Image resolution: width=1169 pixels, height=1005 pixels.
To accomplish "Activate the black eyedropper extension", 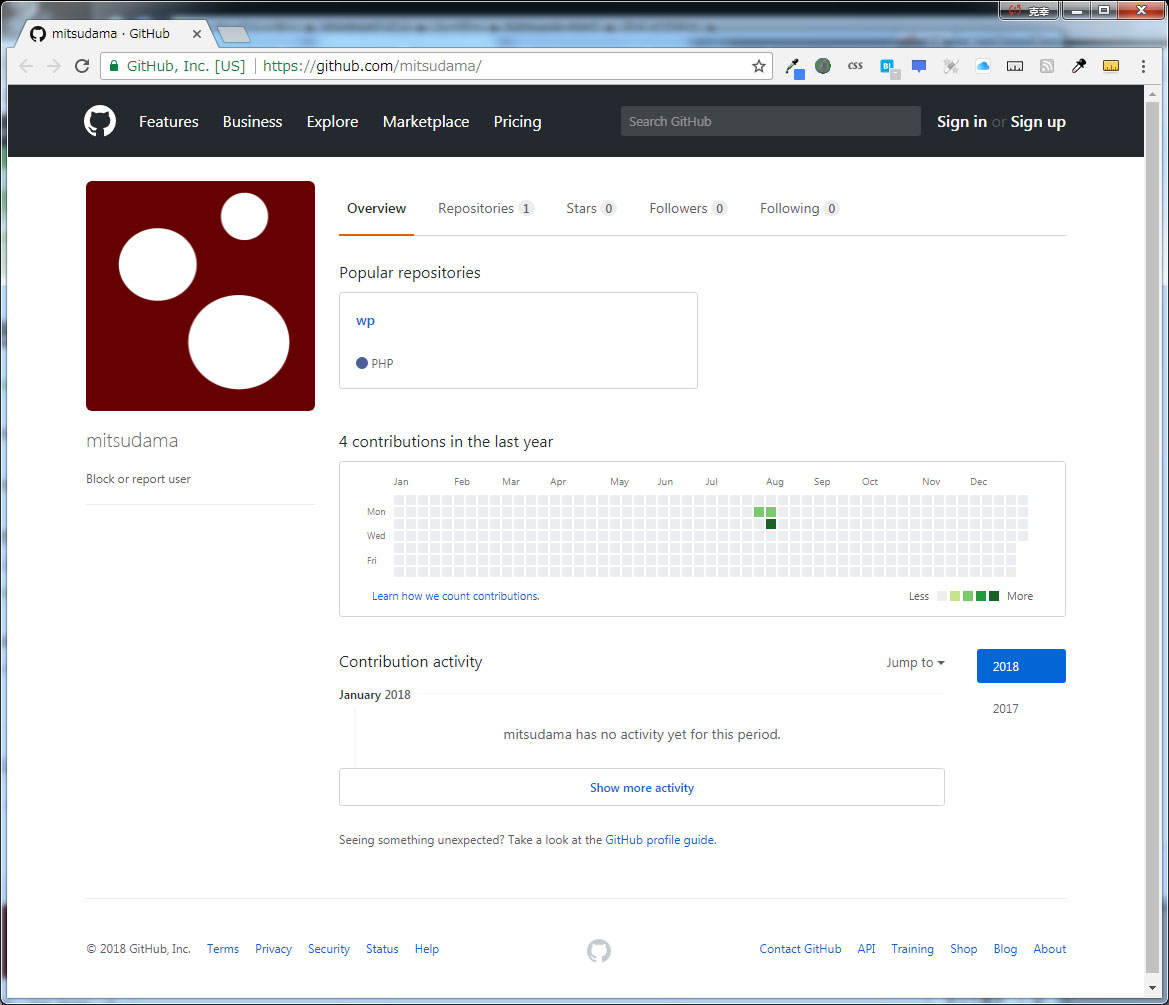I will tap(1079, 66).
